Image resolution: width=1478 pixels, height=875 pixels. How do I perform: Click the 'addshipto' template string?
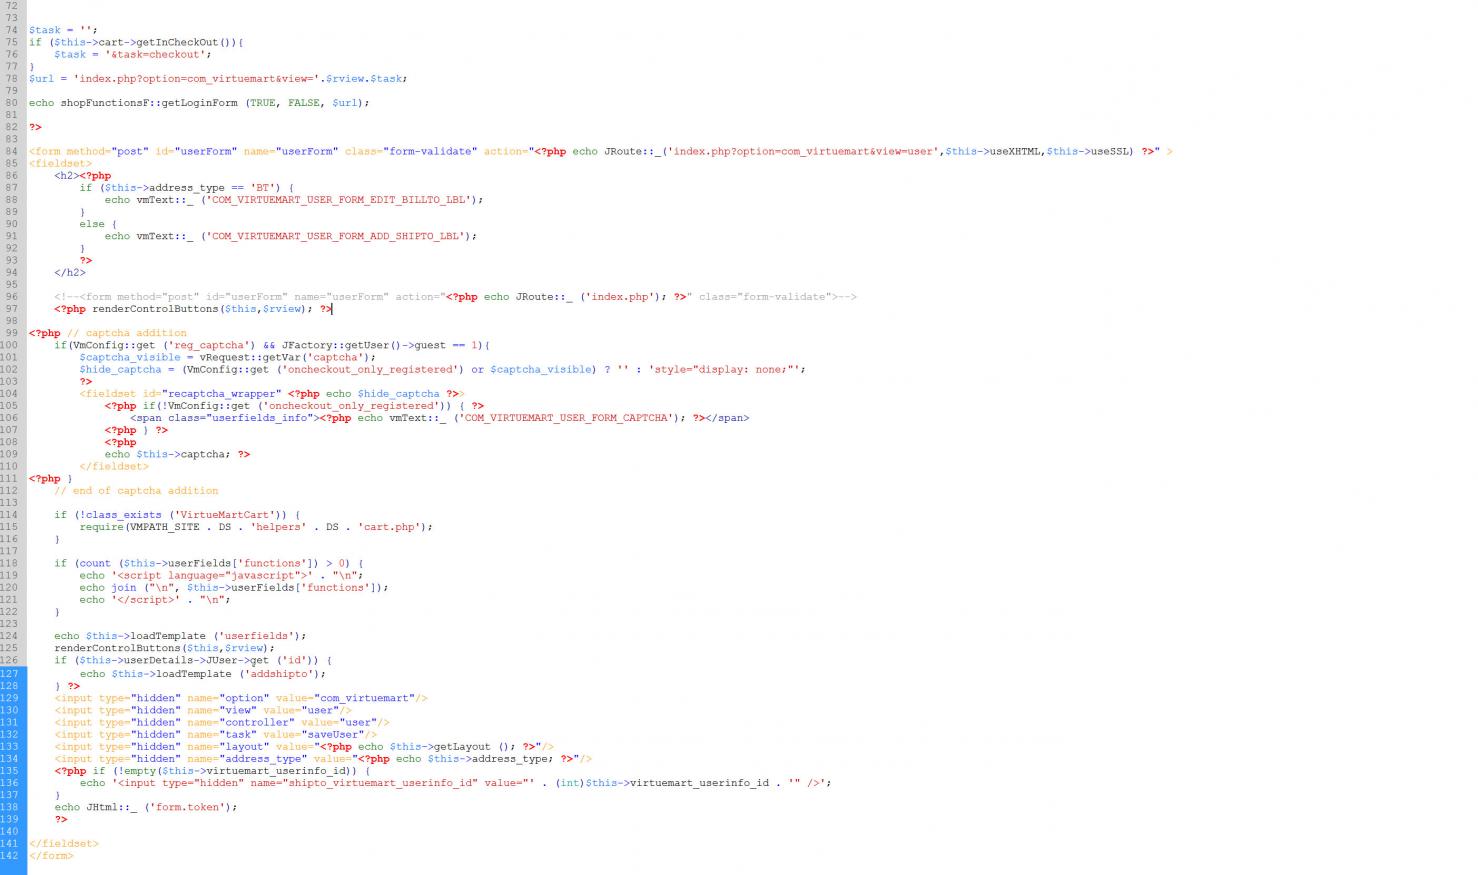click(276, 674)
